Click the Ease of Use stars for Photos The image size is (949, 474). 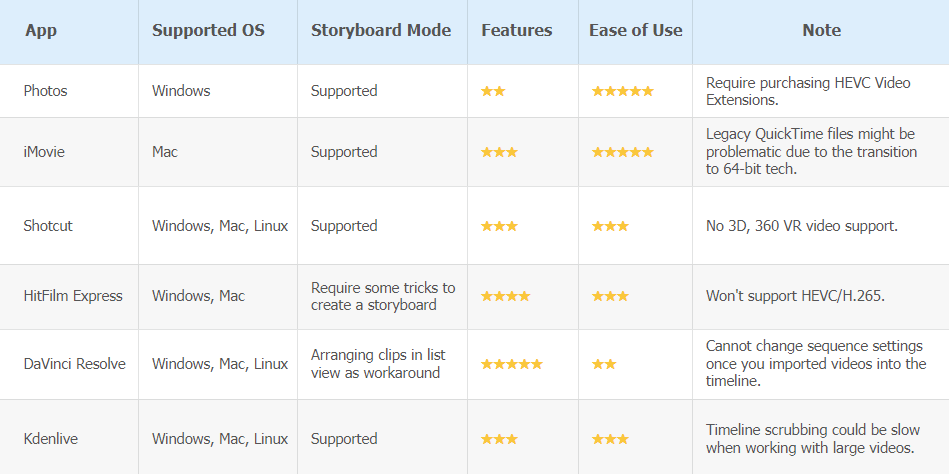[x=622, y=91]
